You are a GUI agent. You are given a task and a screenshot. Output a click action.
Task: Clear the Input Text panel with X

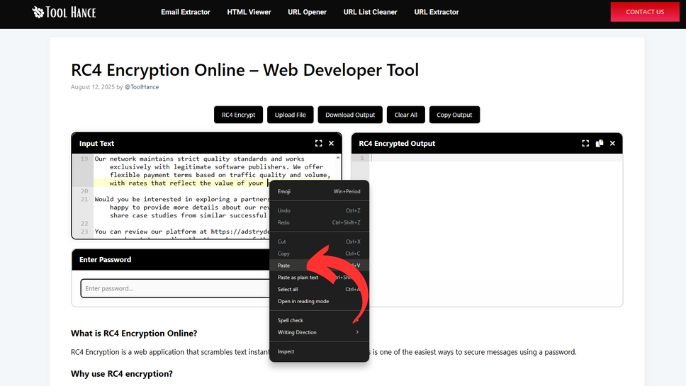pyautogui.click(x=331, y=143)
